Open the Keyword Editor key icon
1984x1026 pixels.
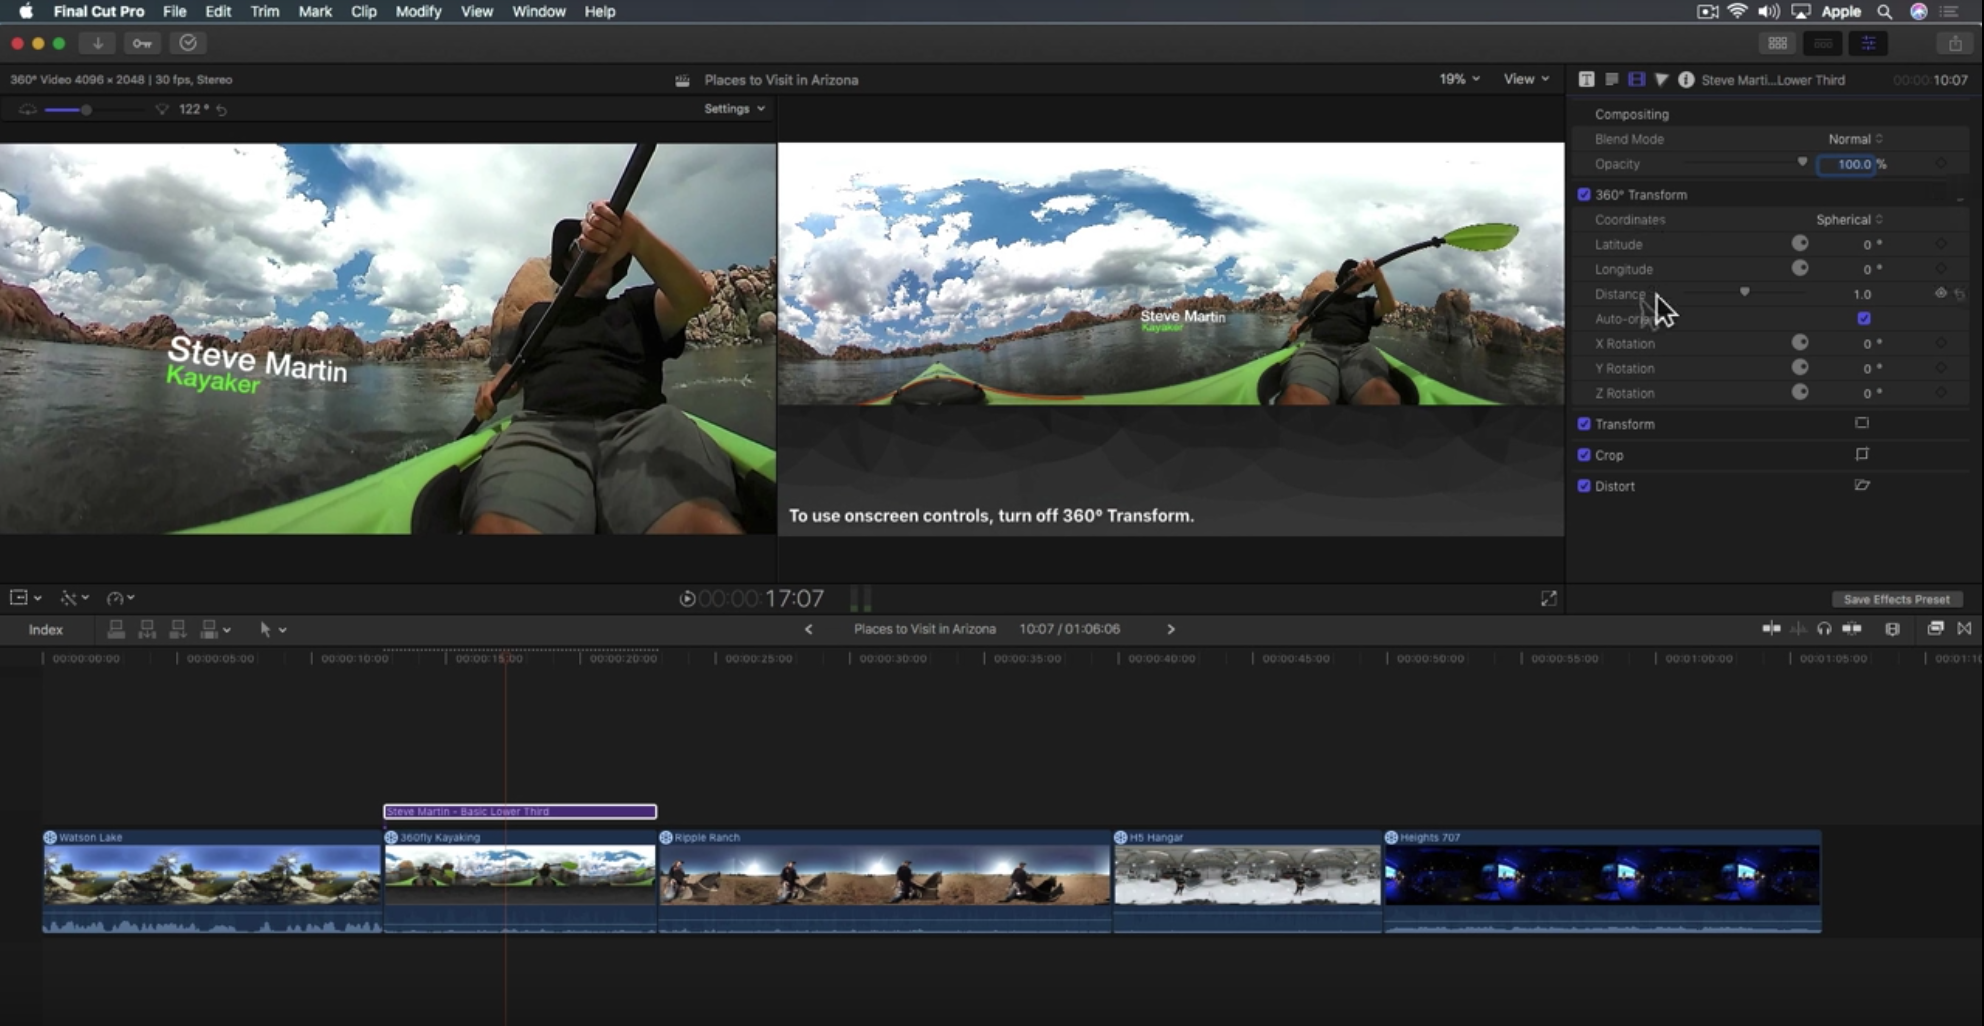coord(142,43)
